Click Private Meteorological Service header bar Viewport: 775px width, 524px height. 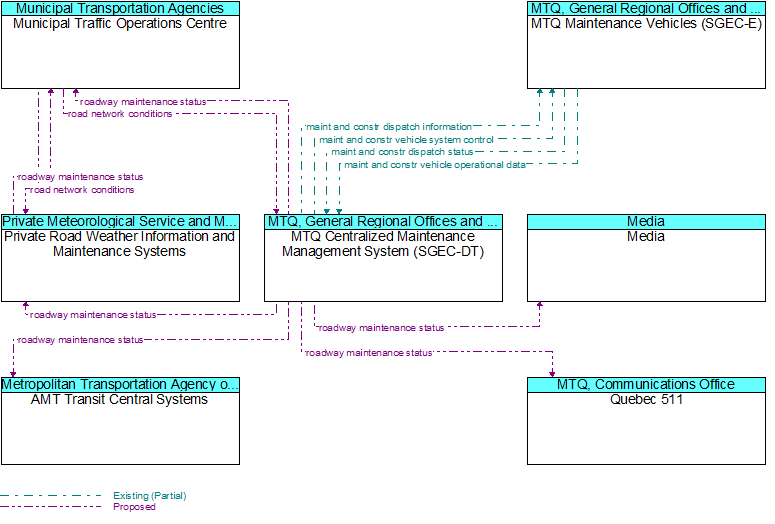[120, 221]
